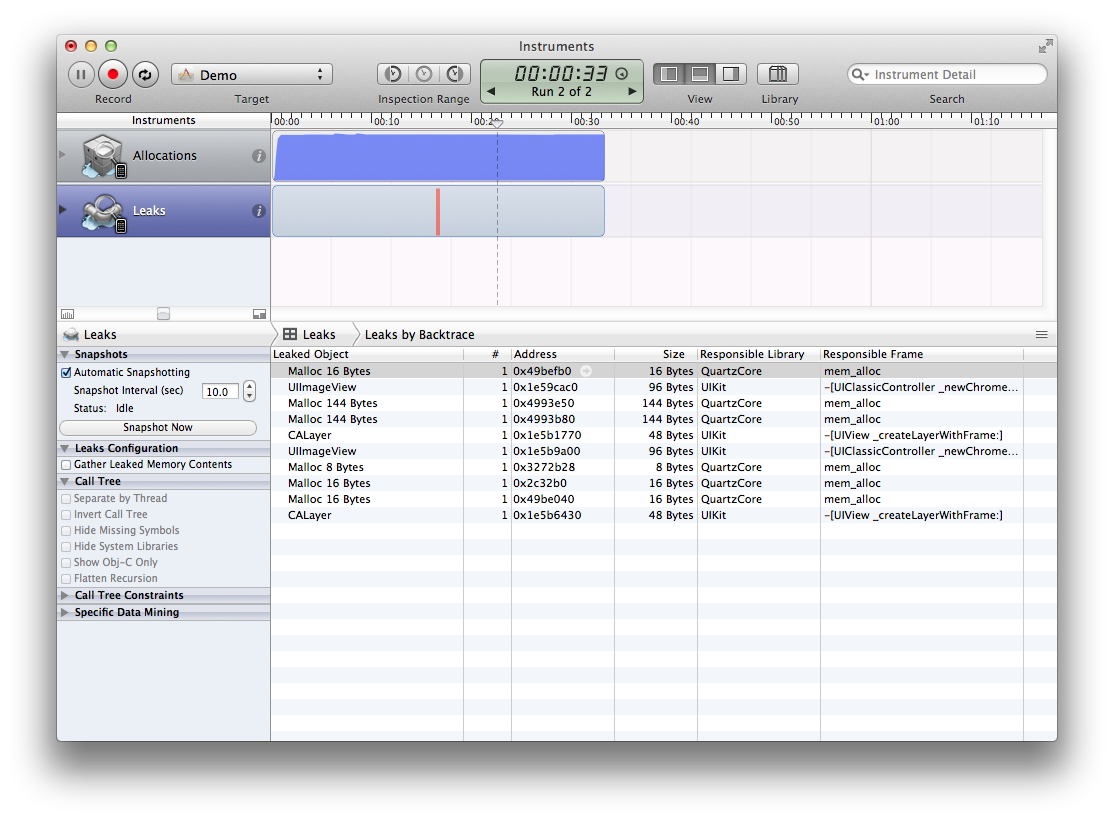Click the Snapshot Now button
1114x820 pixels.
(158, 428)
